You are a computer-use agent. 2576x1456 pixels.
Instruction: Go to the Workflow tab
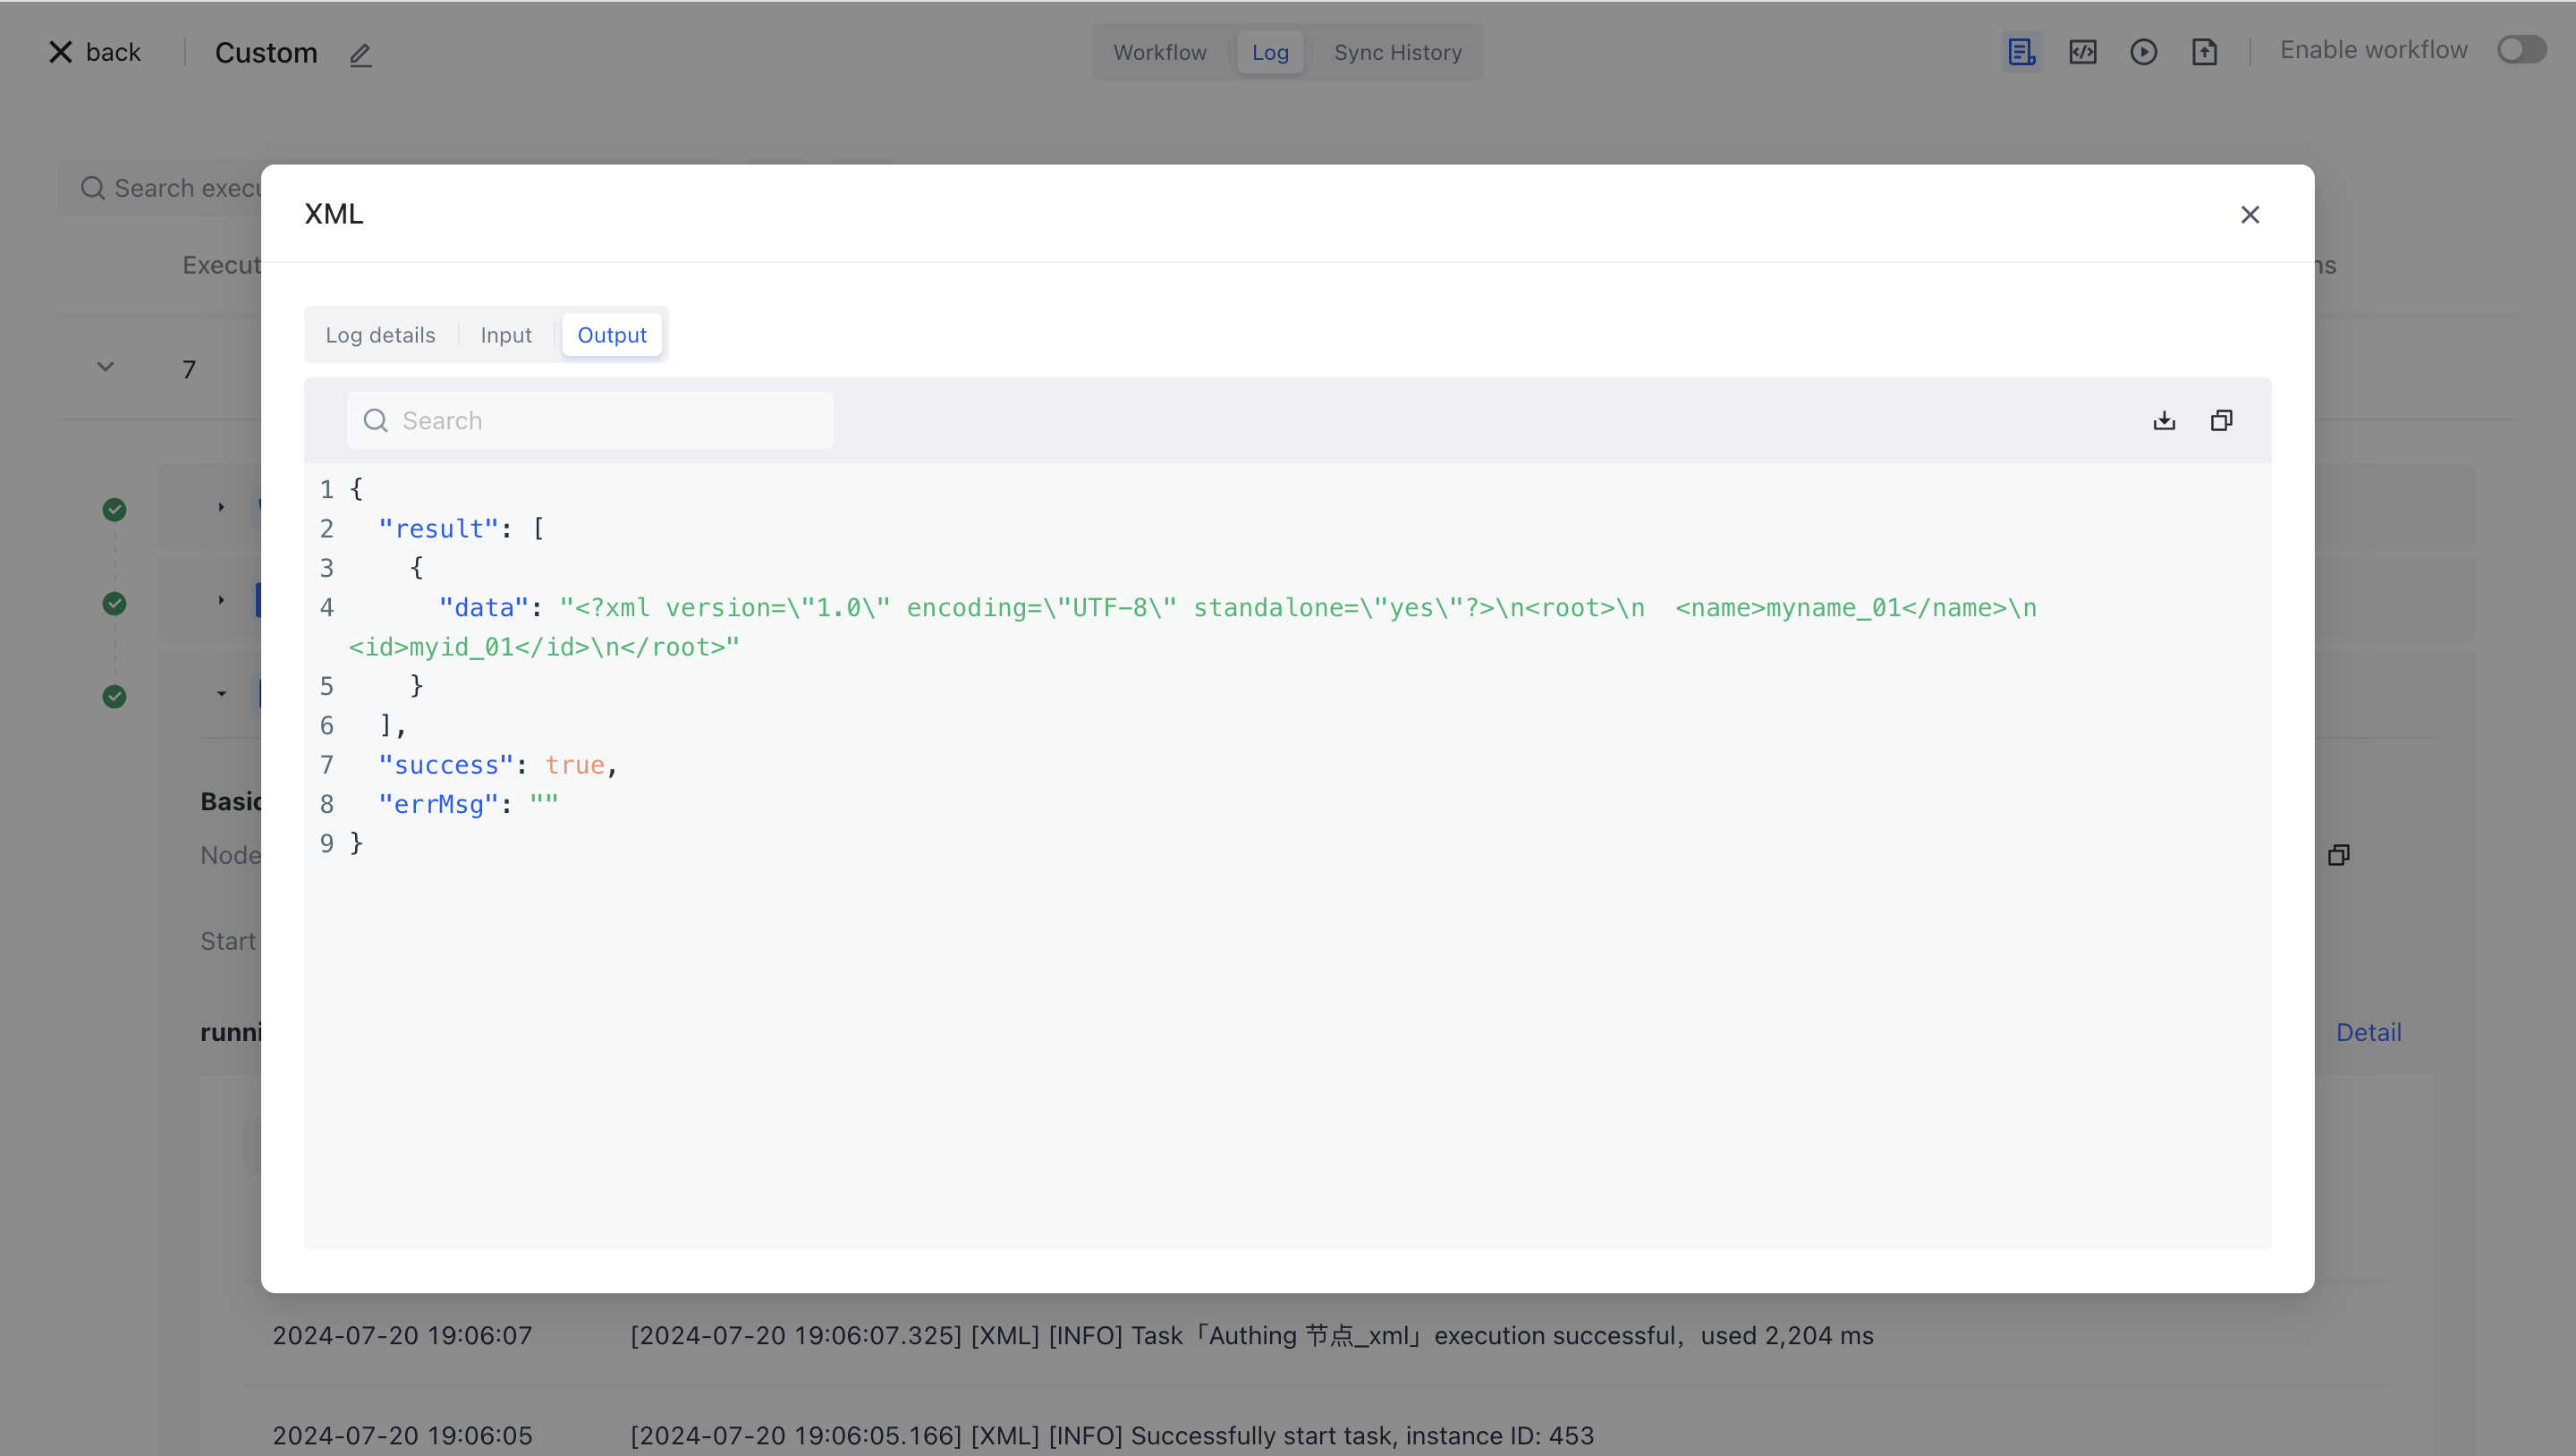(x=1160, y=52)
